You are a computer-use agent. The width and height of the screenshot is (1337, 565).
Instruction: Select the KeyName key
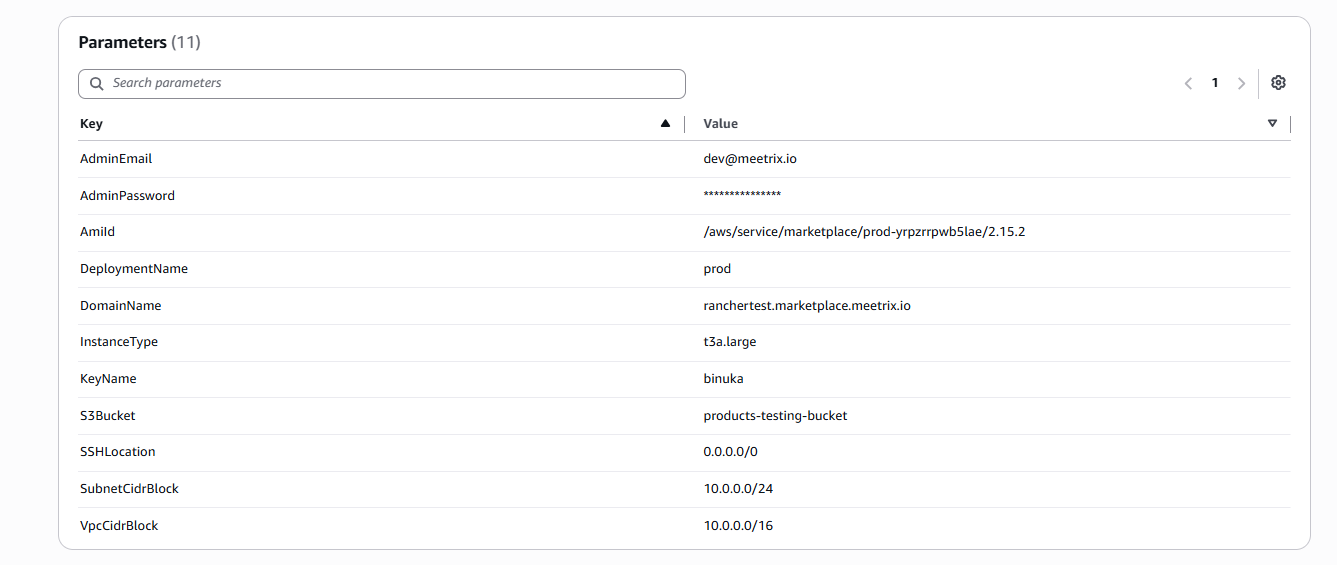[108, 379]
